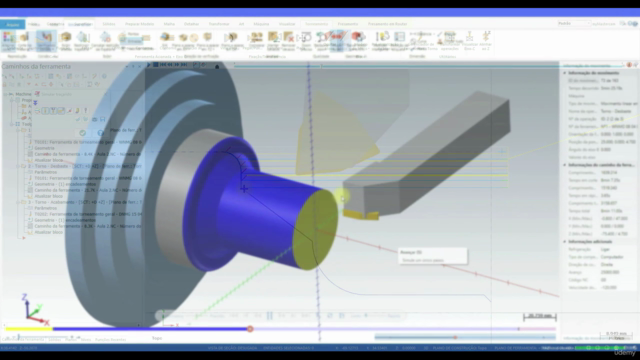Screen dimensions: 640x360
Task: Pause the simulation in the bottom controls
Action: [x=269, y=316]
